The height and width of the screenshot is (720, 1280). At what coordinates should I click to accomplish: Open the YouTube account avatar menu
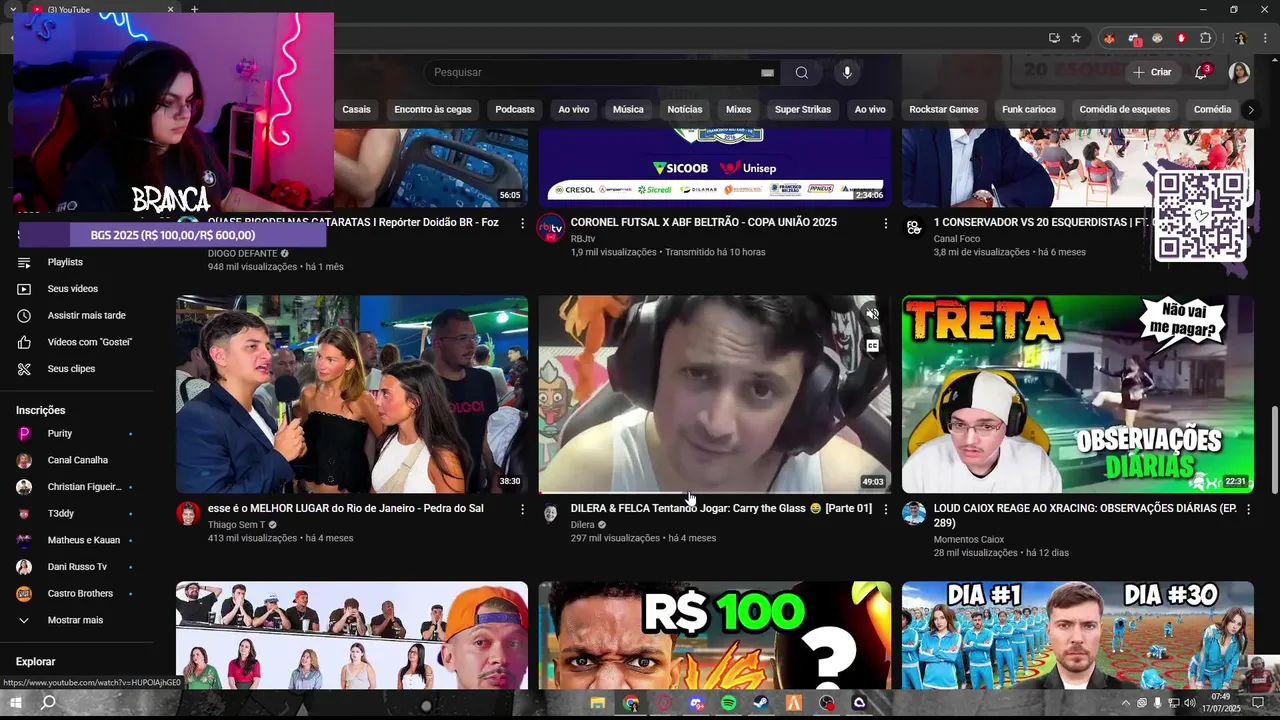tap(1239, 72)
